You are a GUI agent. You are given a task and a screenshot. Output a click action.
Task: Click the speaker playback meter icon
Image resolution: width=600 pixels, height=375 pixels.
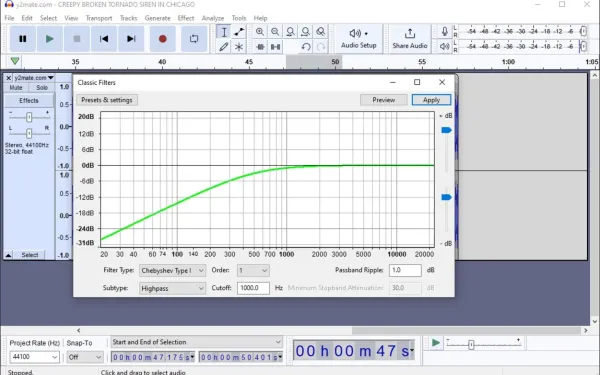[444, 47]
